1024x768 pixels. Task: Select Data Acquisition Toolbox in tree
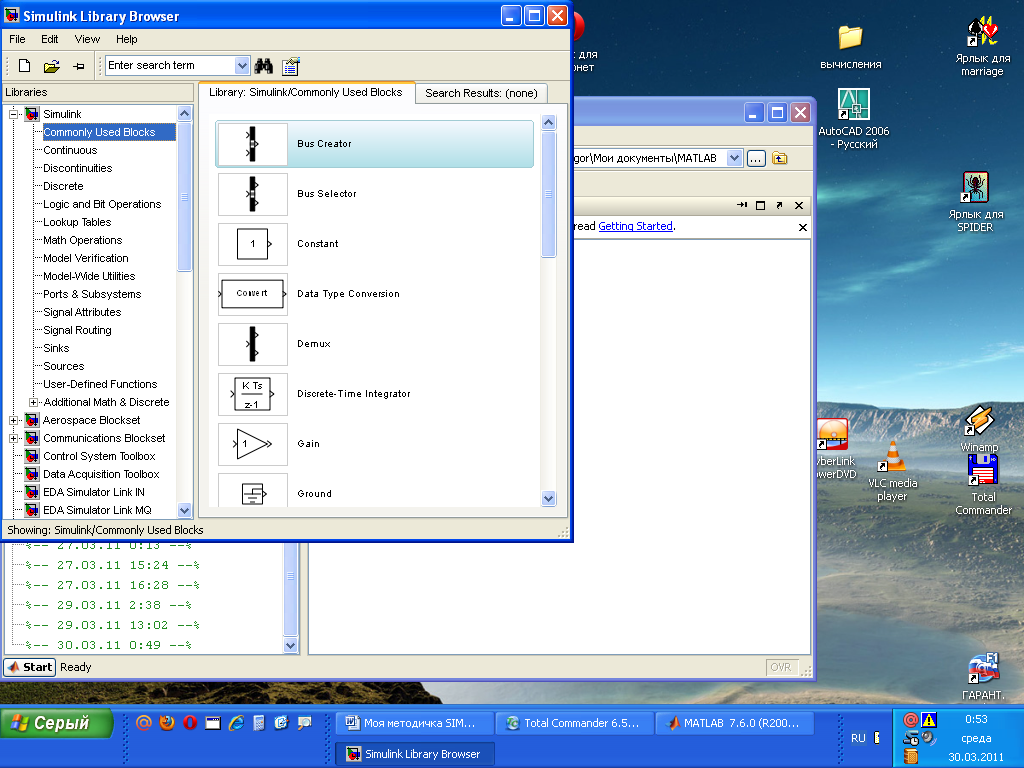(x=101, y=474)
